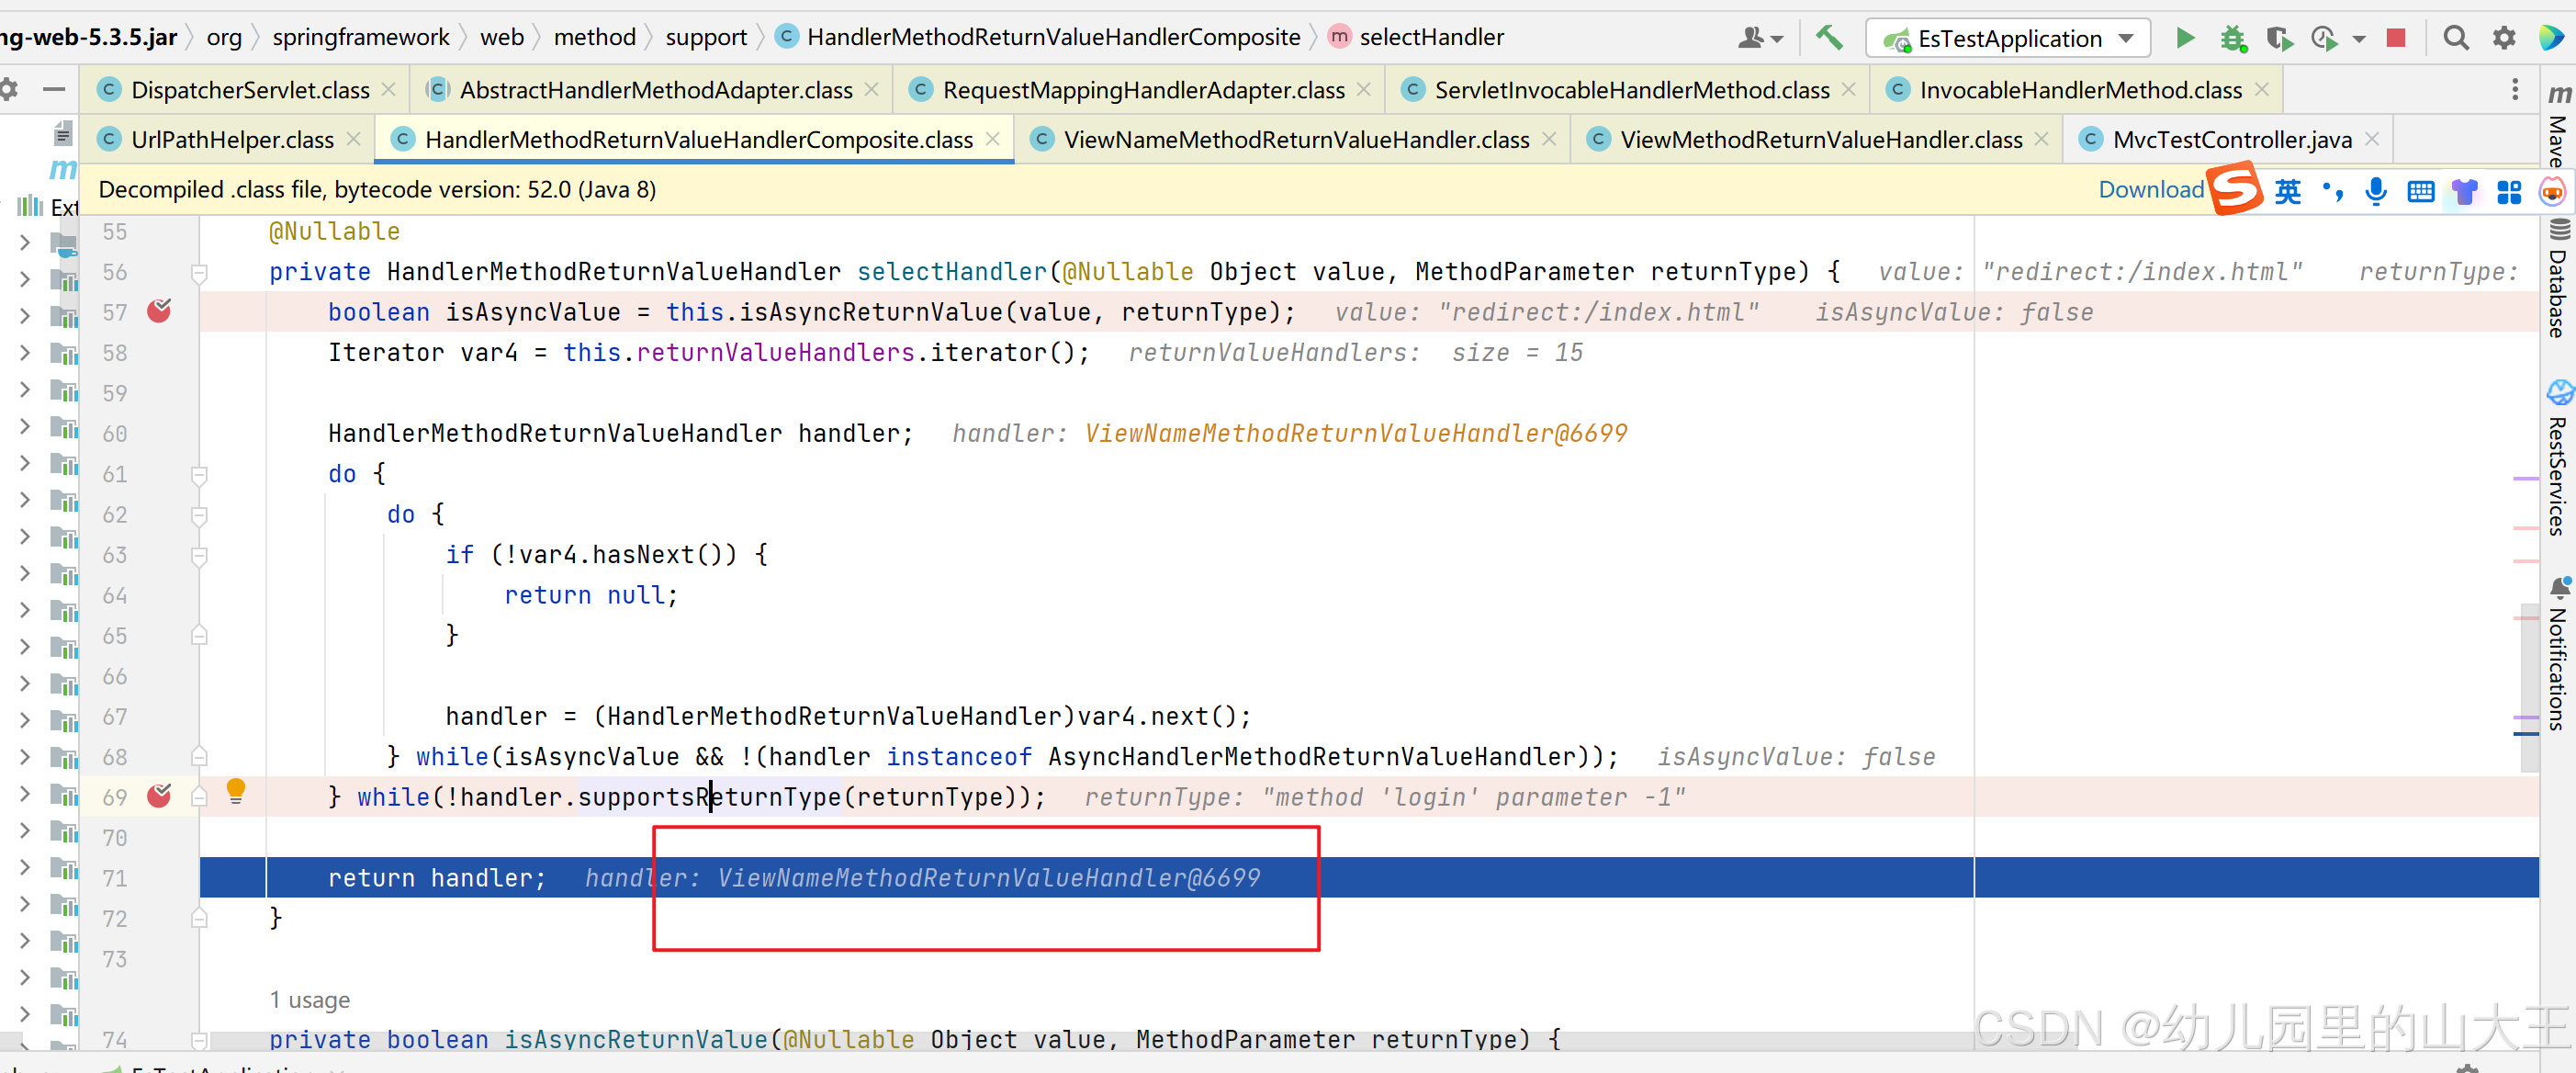Open Search Everywhere with the magnifier icon

tap(2456, 38)
